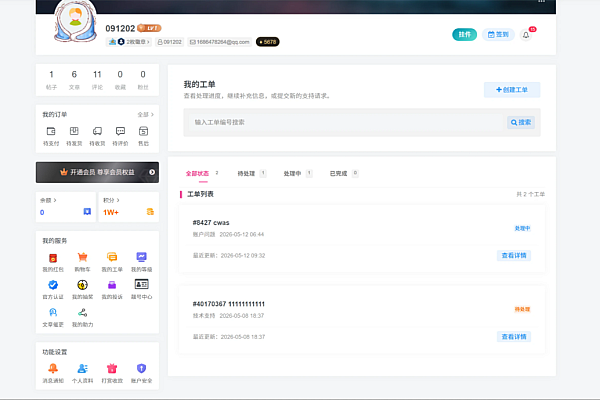This screenshot has width=600, height=400.
Task: Click the 搜索 search button
Action: tap(521, 122)
